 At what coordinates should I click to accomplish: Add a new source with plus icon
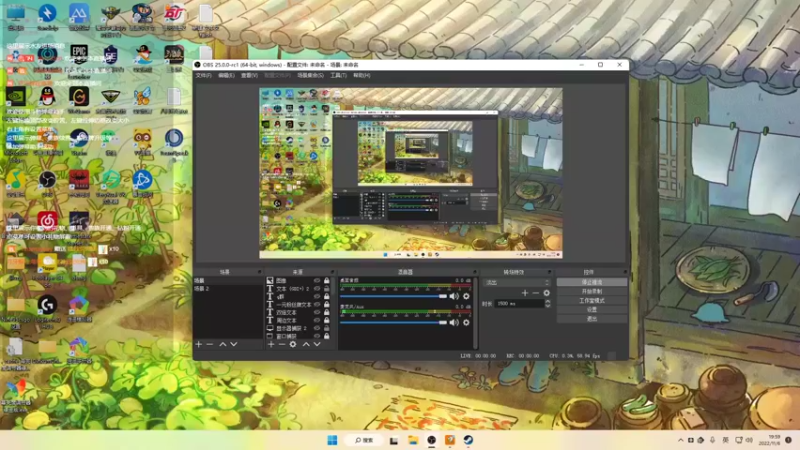271,344
